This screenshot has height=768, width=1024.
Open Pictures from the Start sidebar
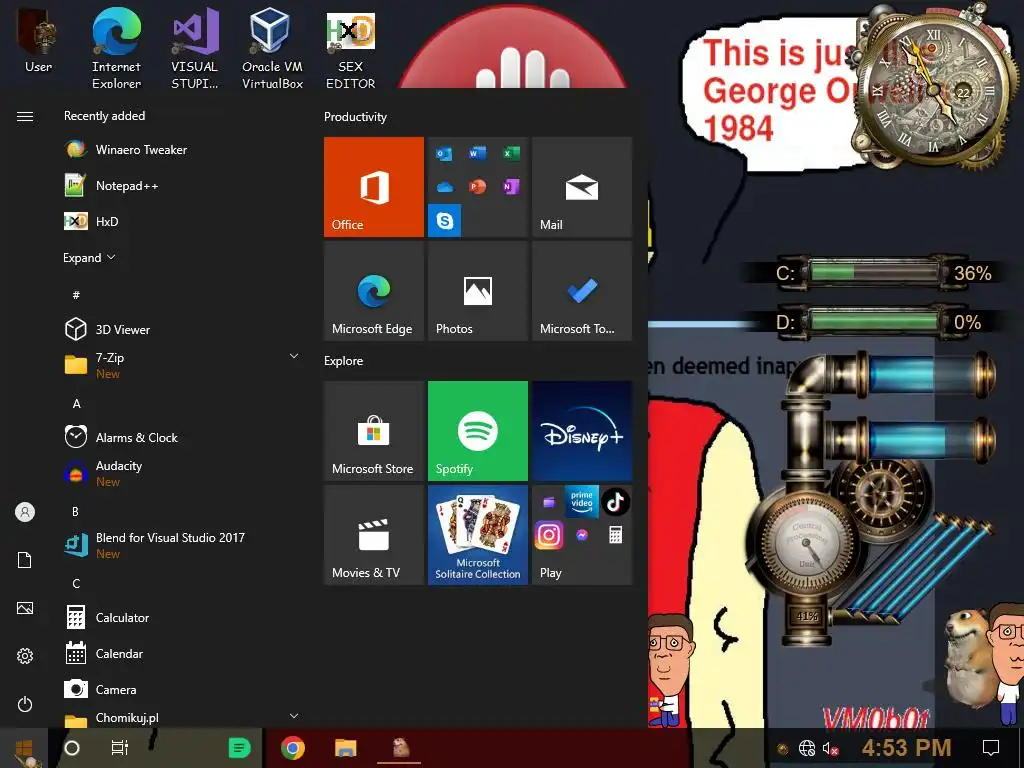pos(25,608)
